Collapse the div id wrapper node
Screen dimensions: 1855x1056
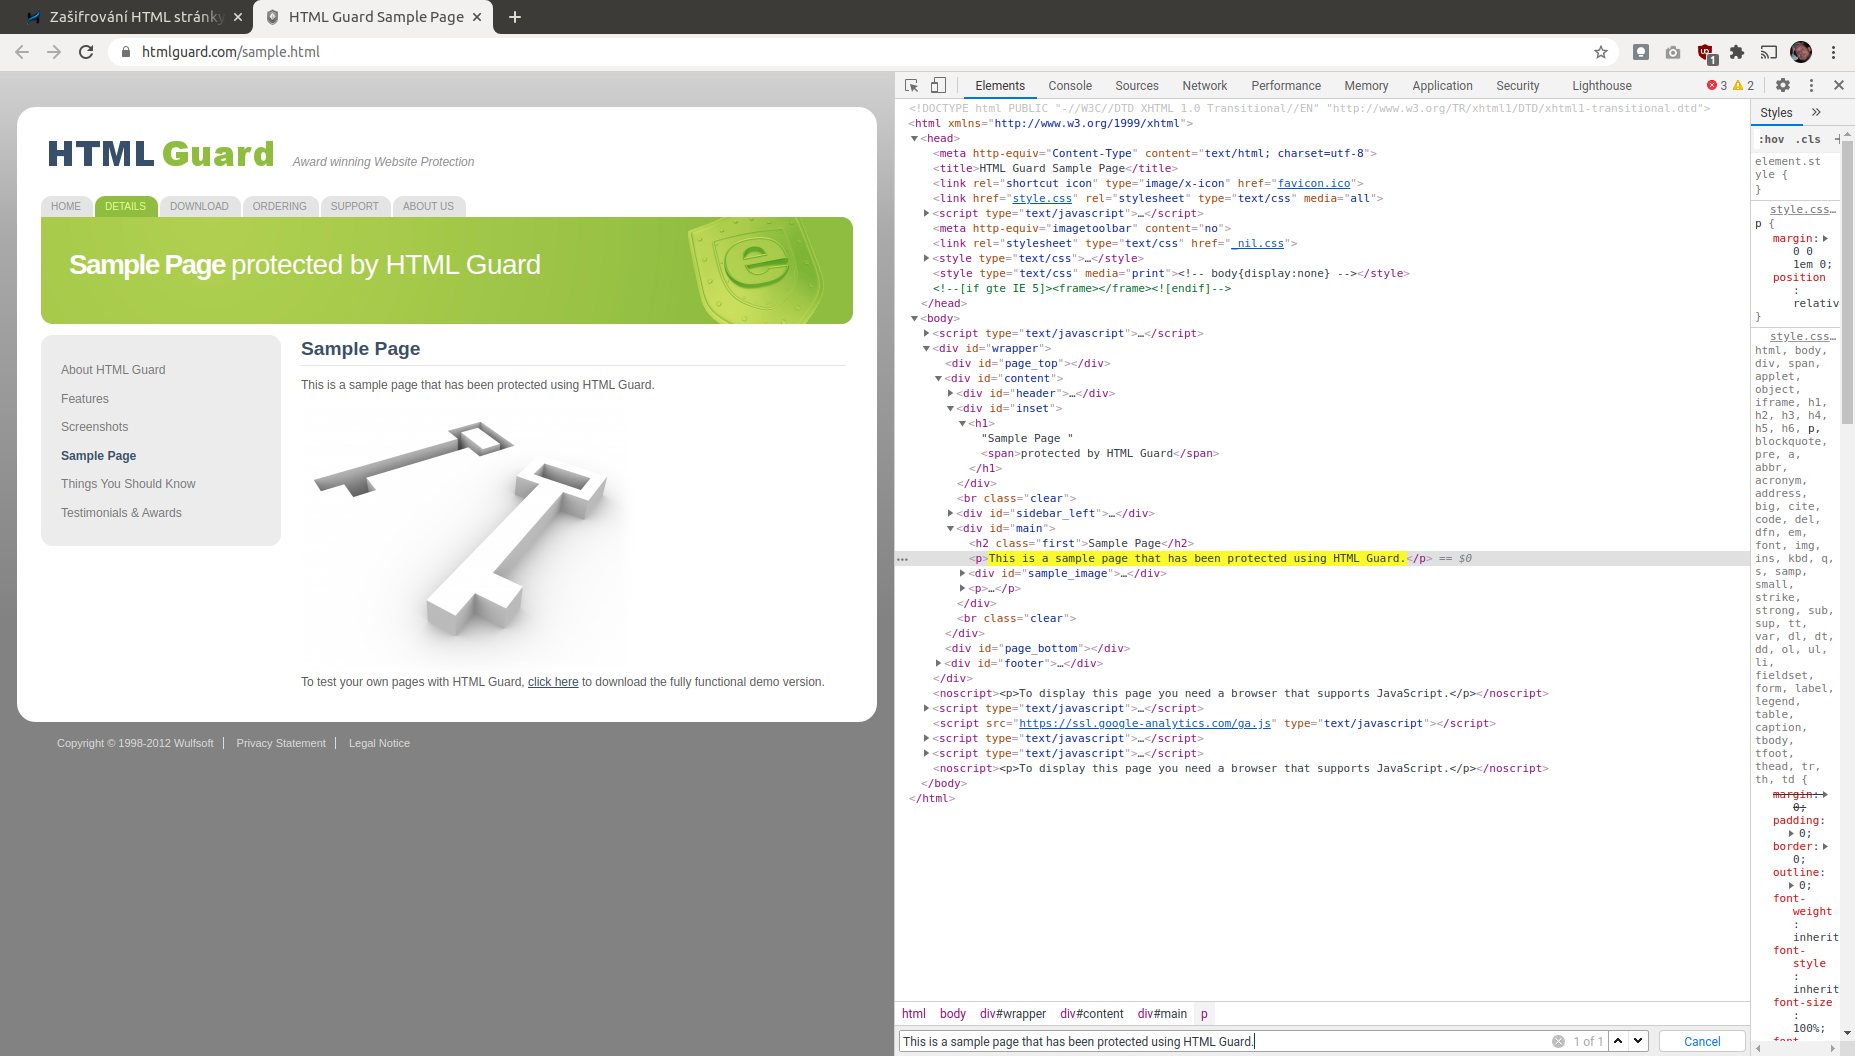(926, 349)
